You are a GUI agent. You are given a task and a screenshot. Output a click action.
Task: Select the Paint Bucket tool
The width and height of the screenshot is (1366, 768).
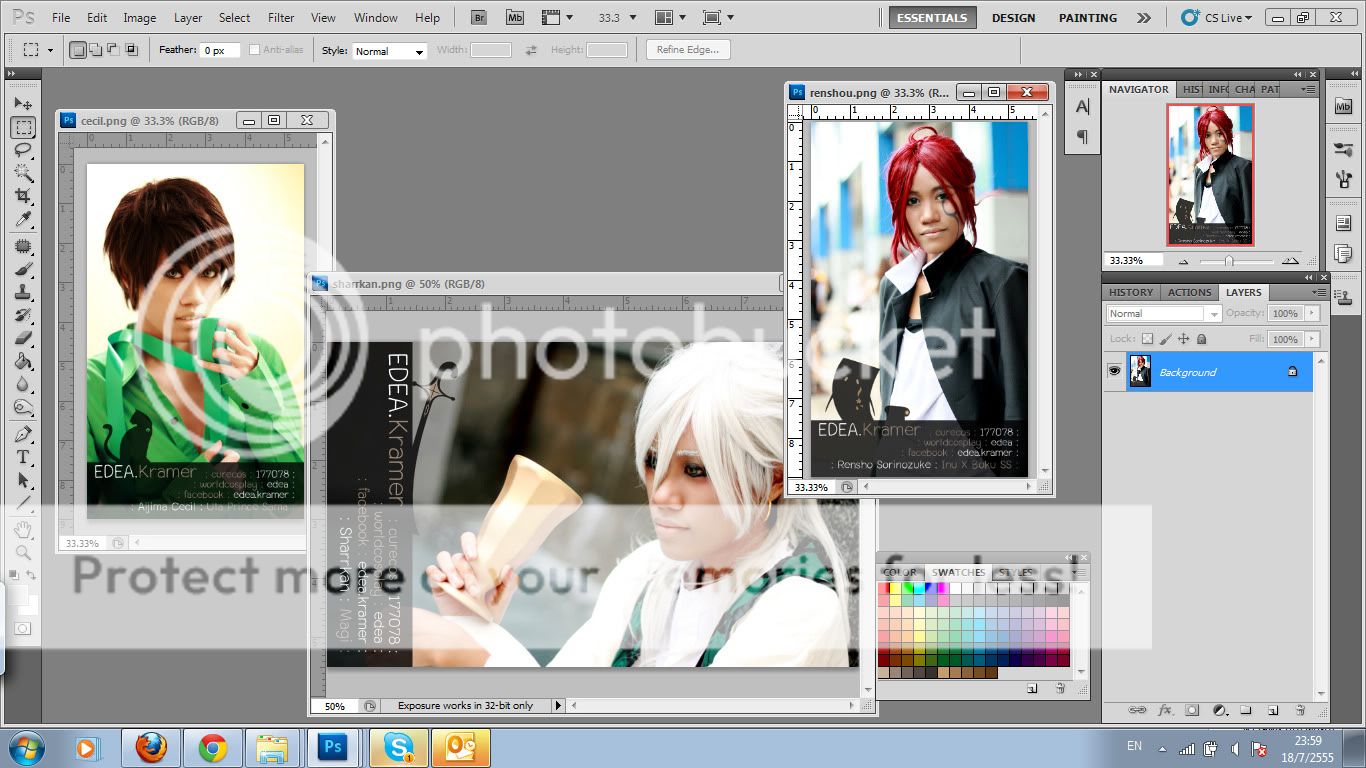[x=23, y=361]
